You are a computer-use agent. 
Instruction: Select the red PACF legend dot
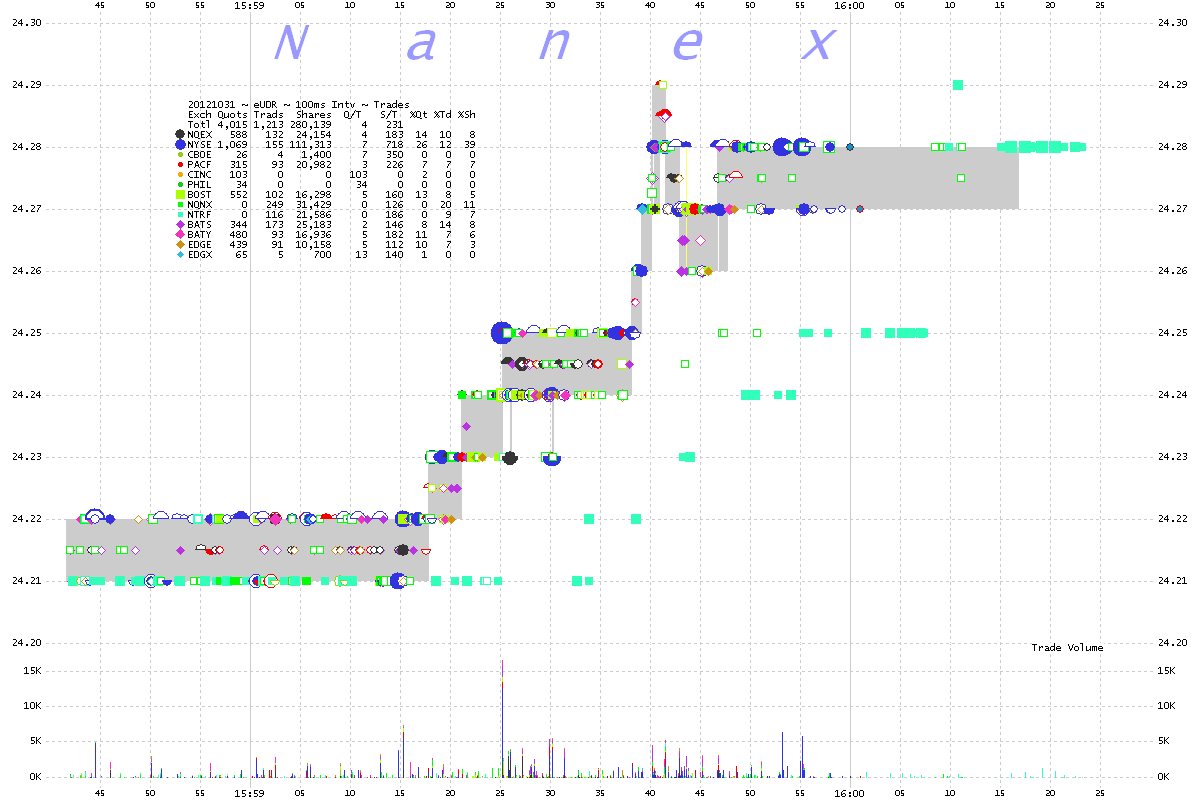180,164
